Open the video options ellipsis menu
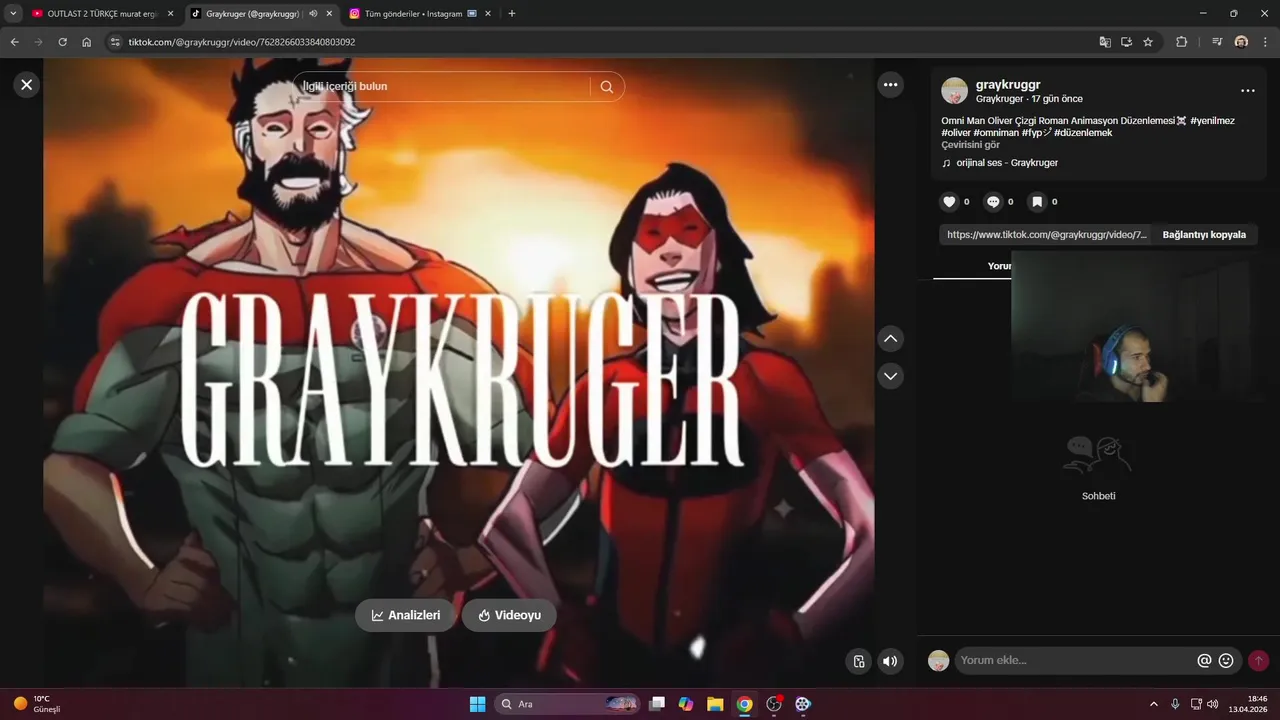 (x=890, y=85)
